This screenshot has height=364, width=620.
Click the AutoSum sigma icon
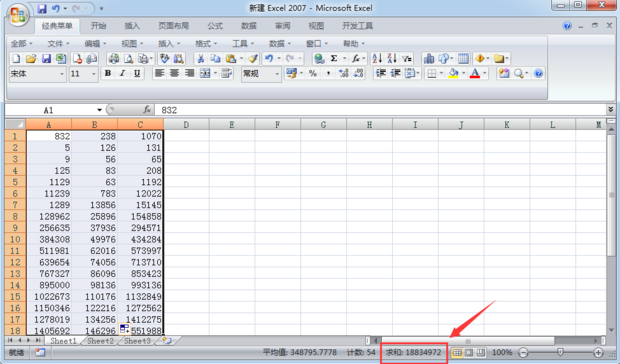click(334, 58)
